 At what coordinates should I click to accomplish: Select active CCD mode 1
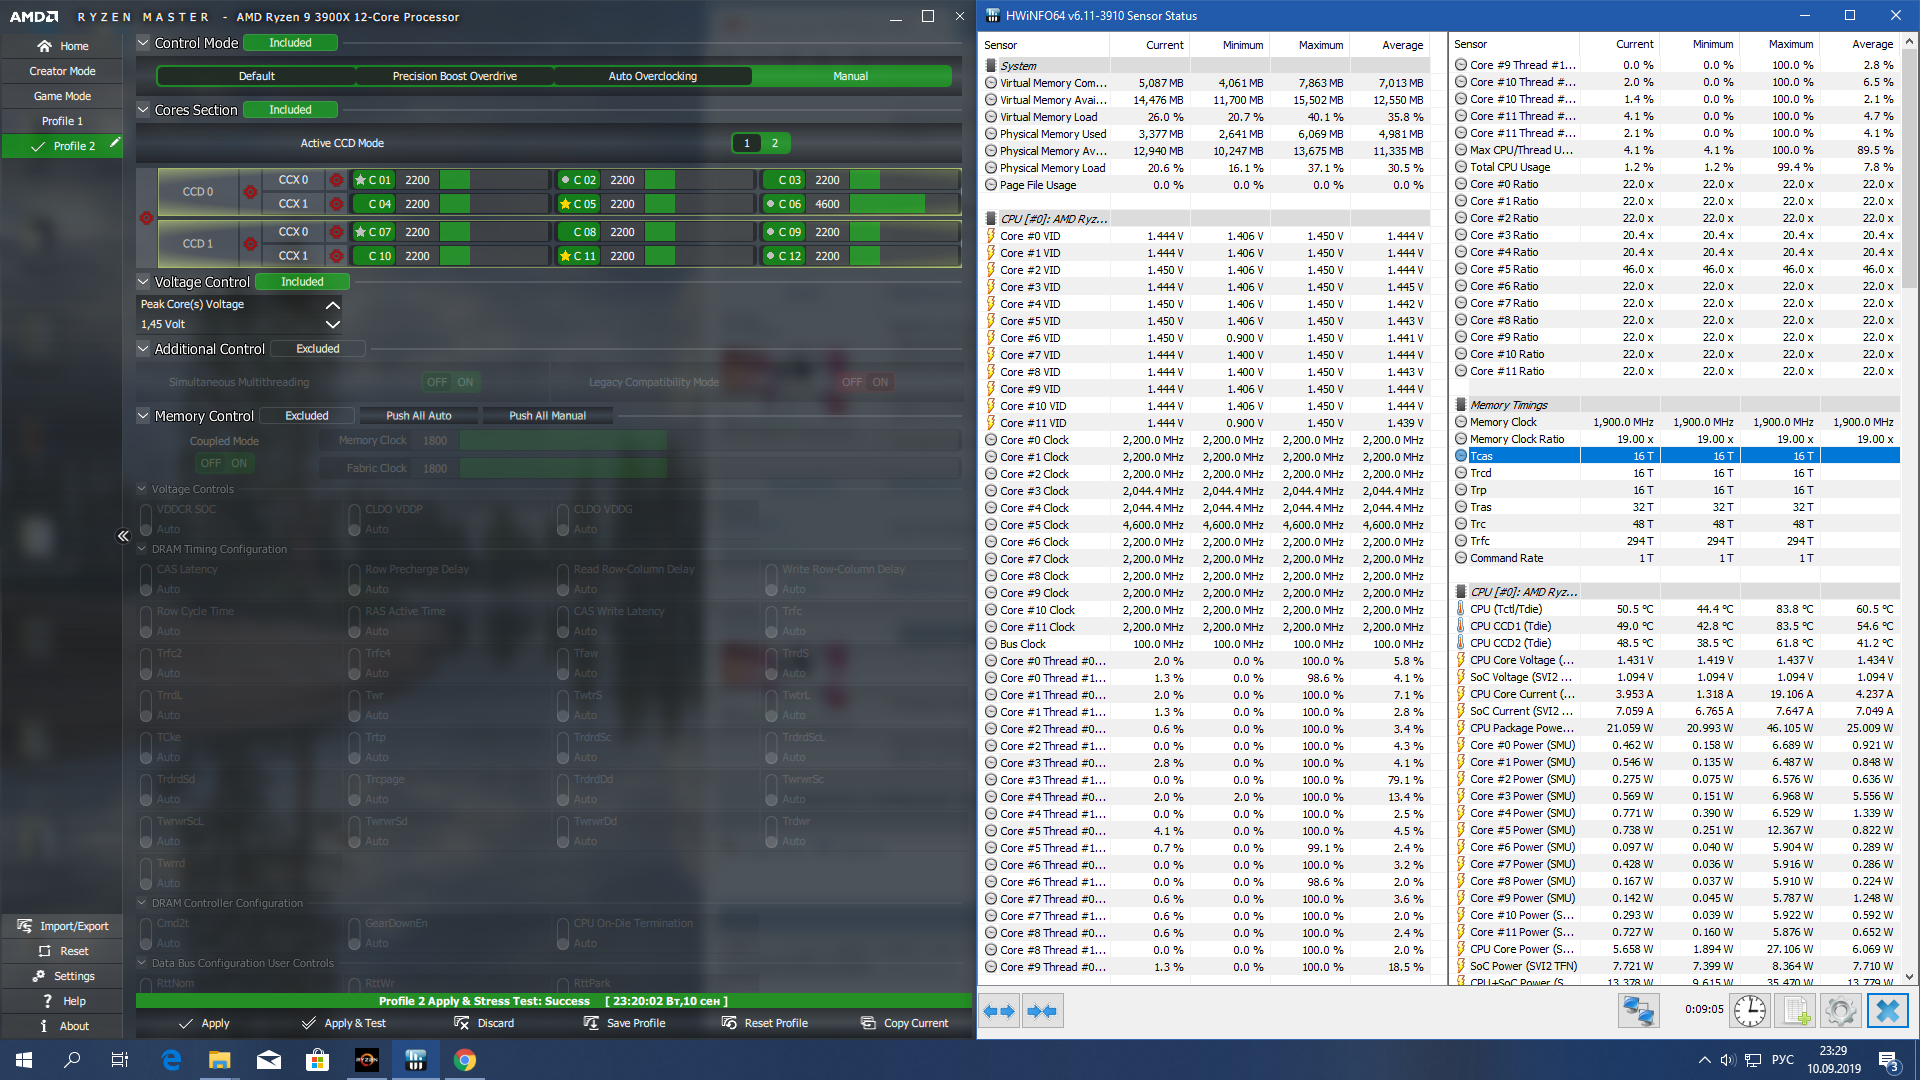point(746,143)
